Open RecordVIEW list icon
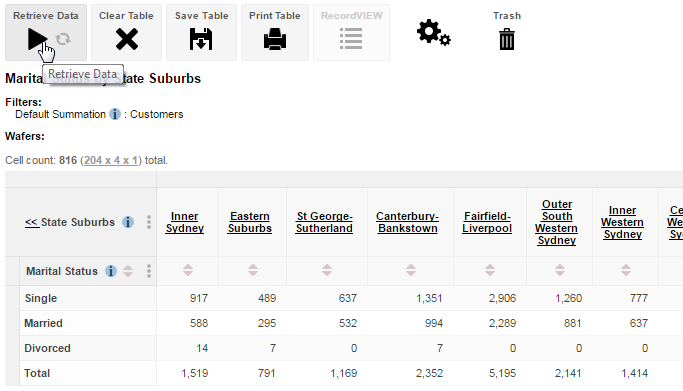Viewport: 683px width, 391px height. click(351, 39)
